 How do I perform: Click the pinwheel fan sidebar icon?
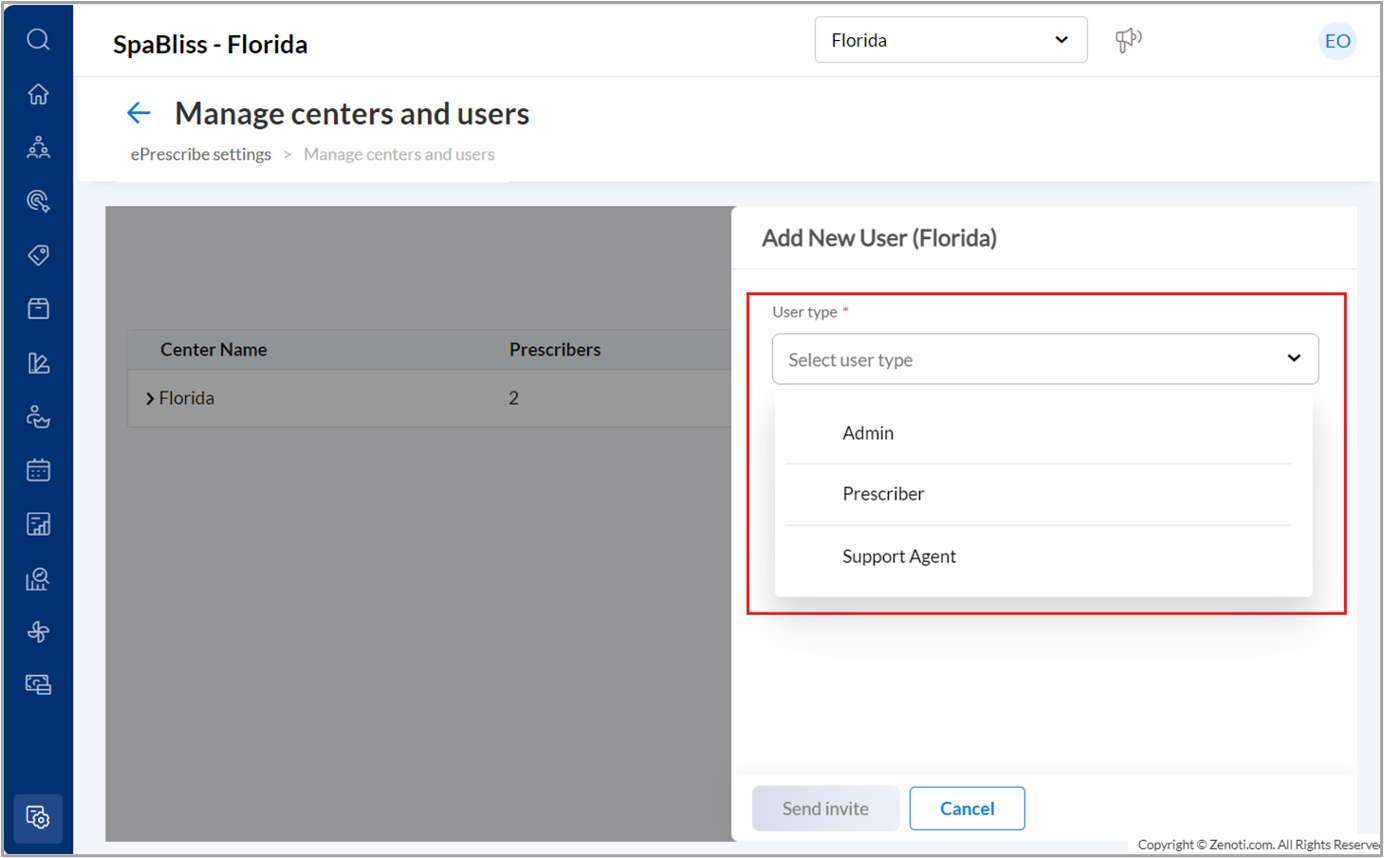coord(38,632)
